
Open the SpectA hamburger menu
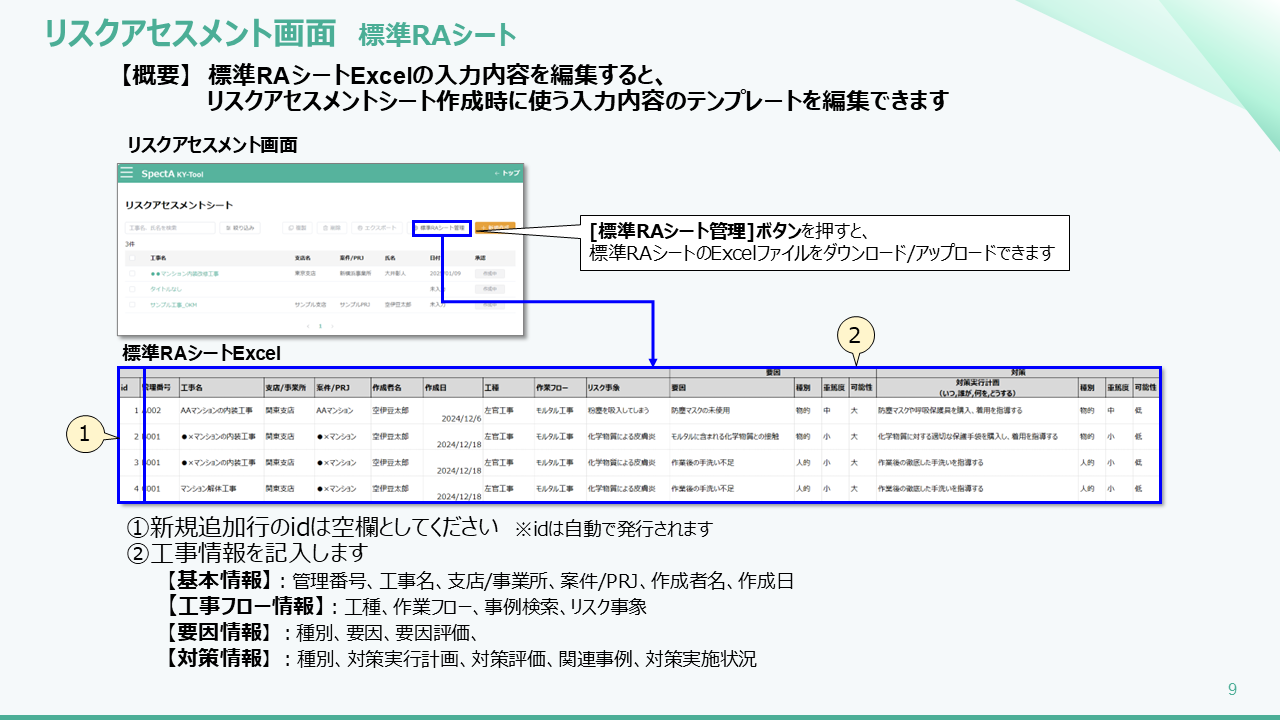[126, 173]
